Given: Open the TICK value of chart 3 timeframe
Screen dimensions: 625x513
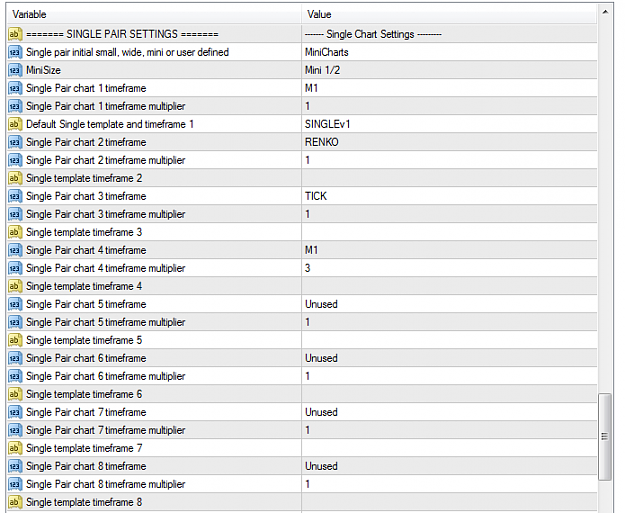Looking at the screenshot, I should [449, 196].
